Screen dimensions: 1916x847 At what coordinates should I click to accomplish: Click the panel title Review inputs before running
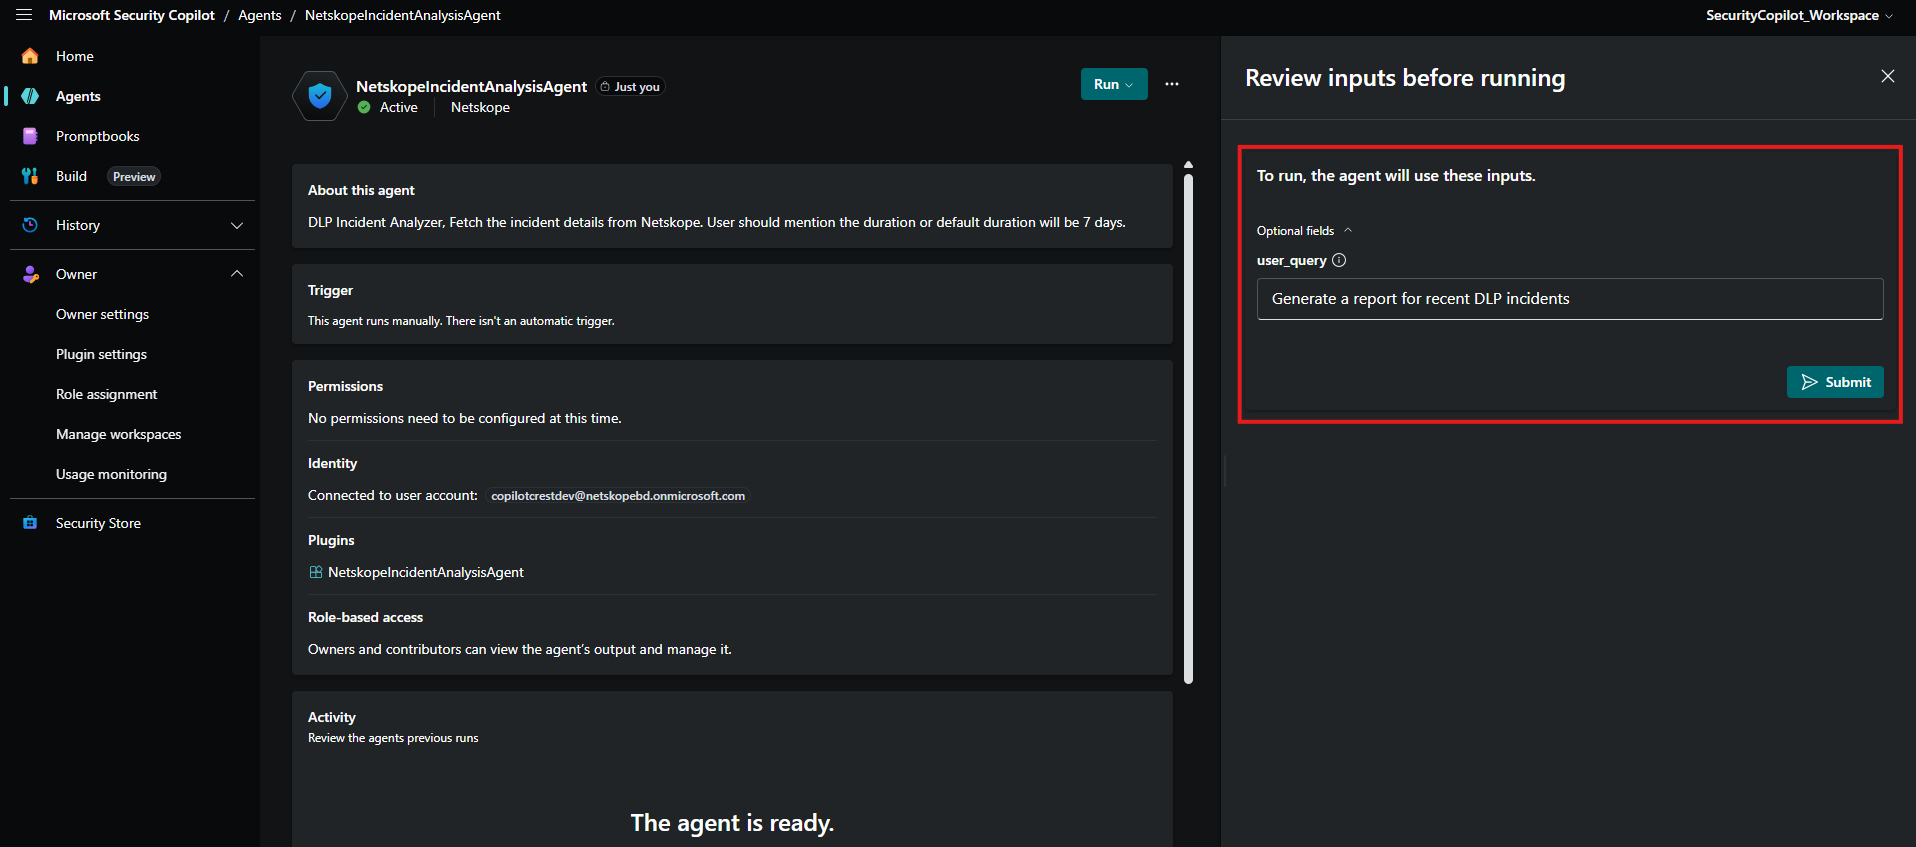click(1405, 78)
